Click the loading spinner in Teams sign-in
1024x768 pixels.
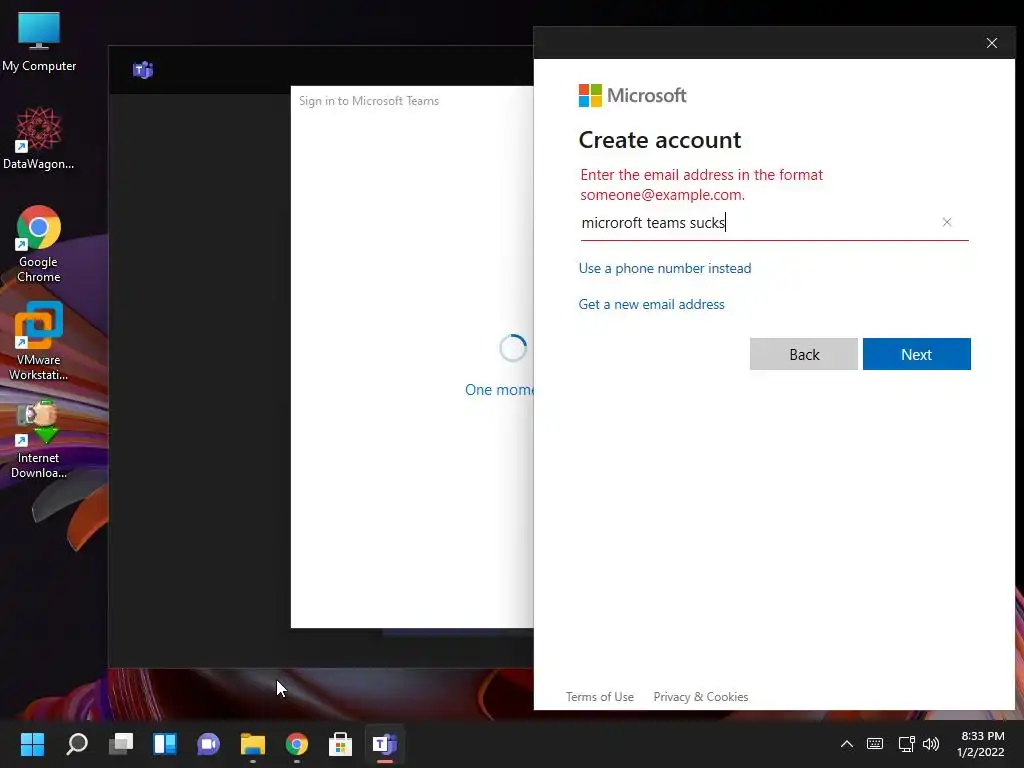point(513,348)
